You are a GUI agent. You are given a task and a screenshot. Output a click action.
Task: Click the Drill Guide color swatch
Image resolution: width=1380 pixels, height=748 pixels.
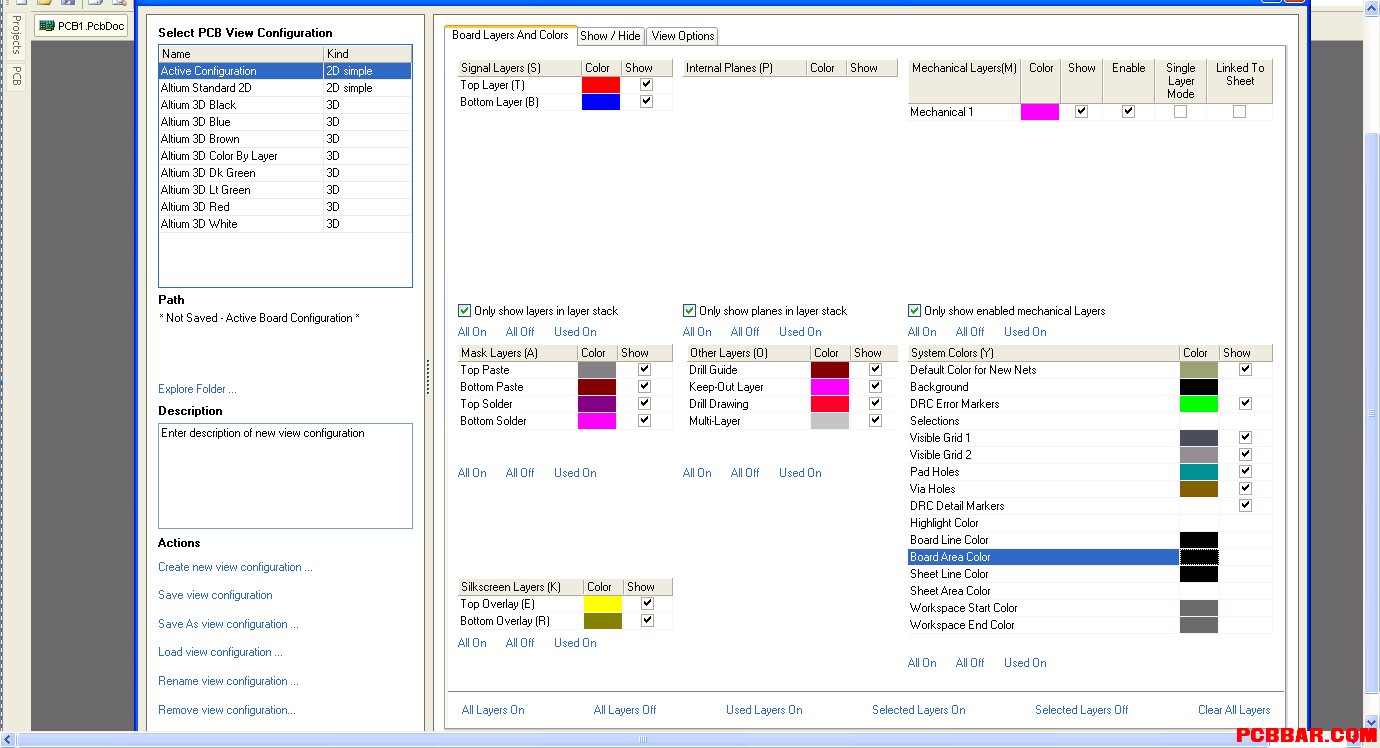pyautogui.click(x=830, y=370)
